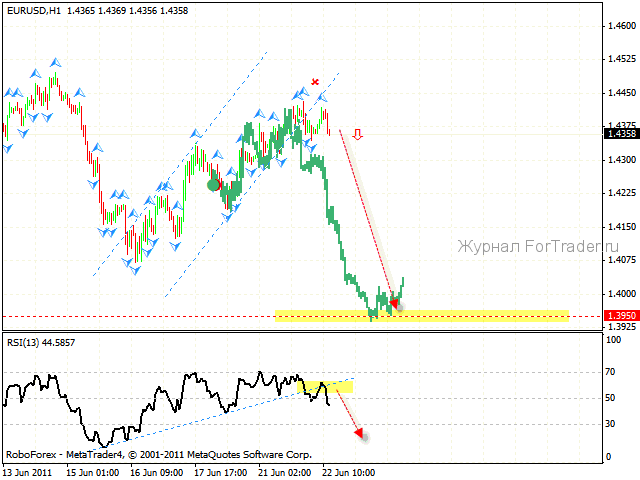Click the 1.4525 price axis label

click(x=622, y=59)
